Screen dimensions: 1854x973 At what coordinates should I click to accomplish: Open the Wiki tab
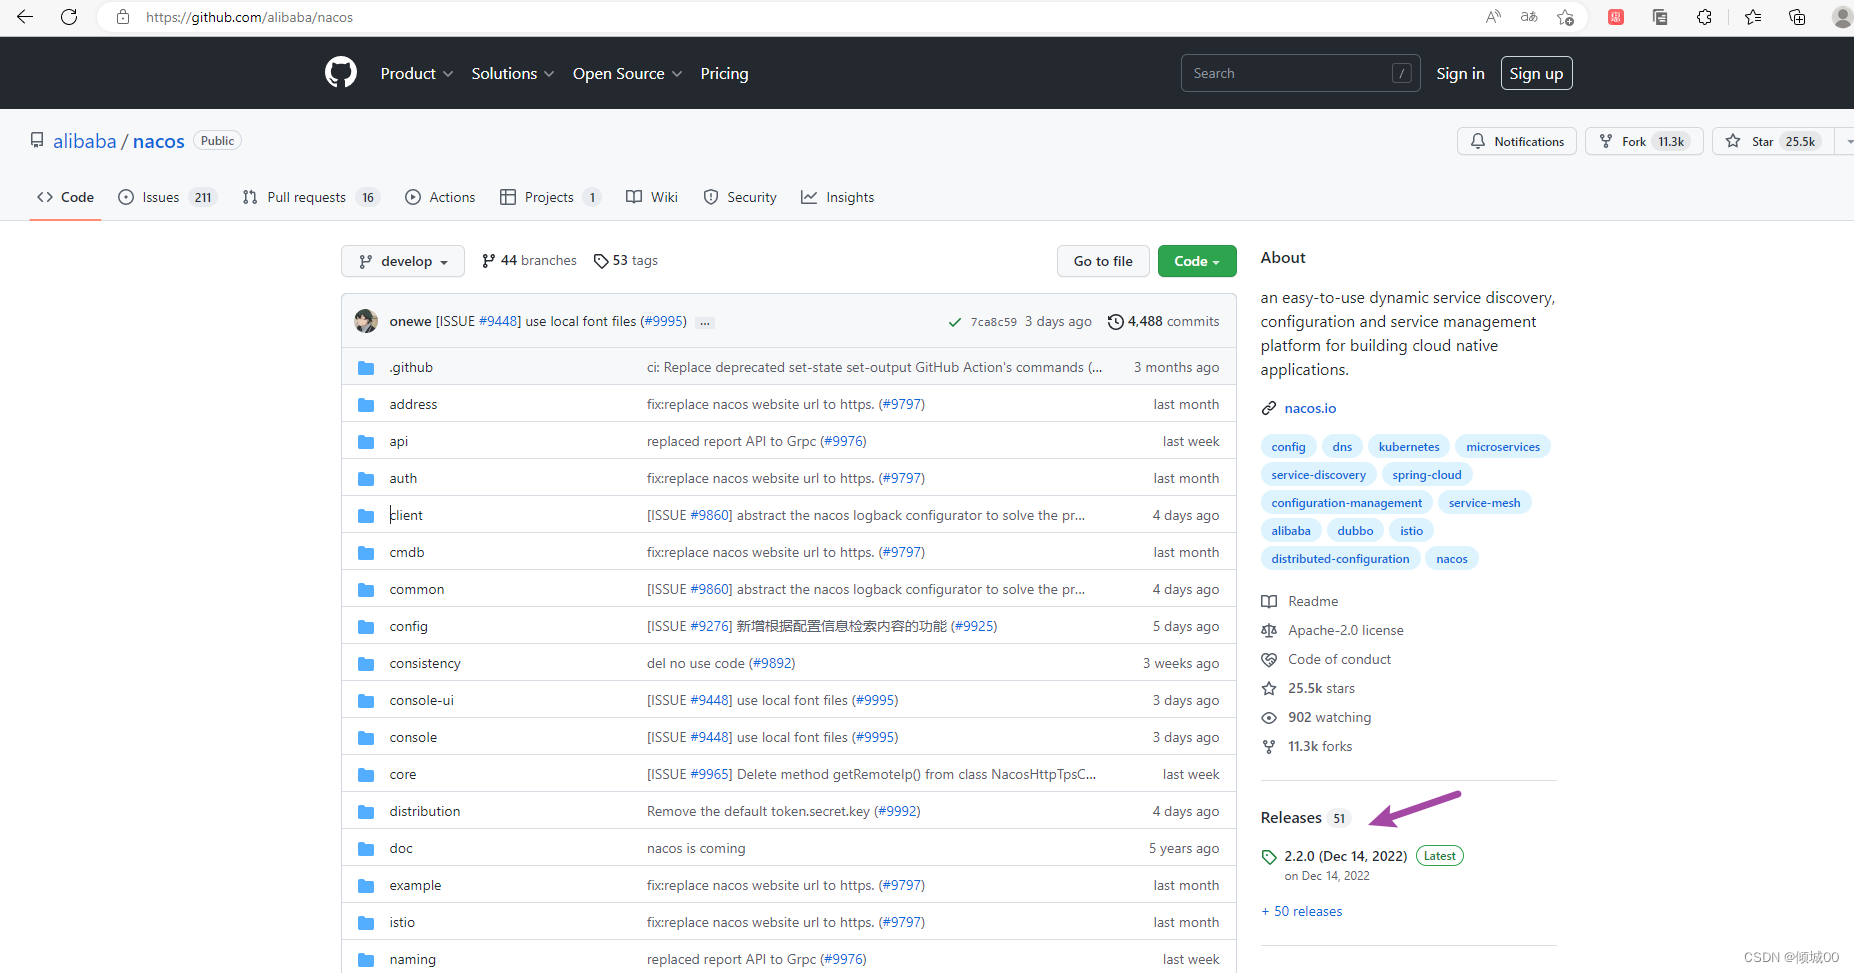pos(652,197)
